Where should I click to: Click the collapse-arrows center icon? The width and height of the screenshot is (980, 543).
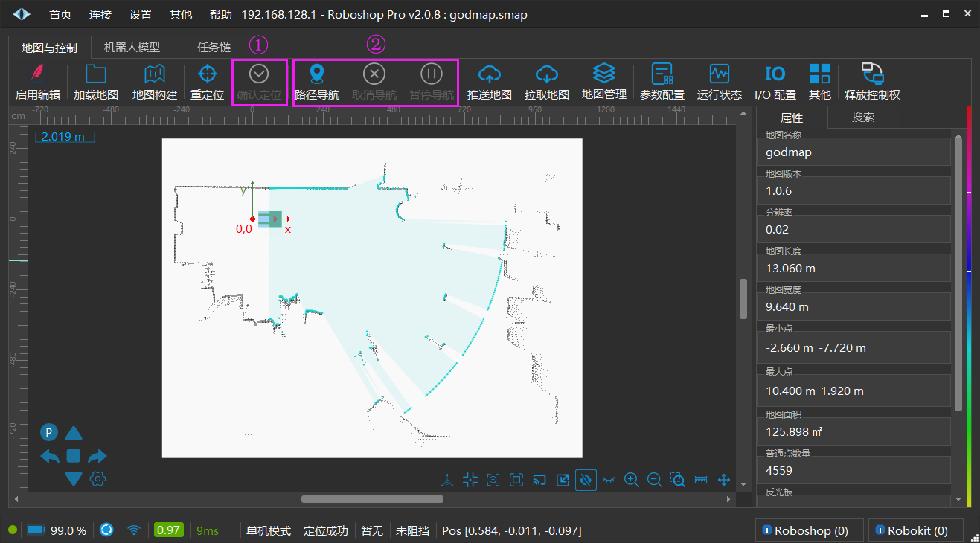[x=470, y=480]
